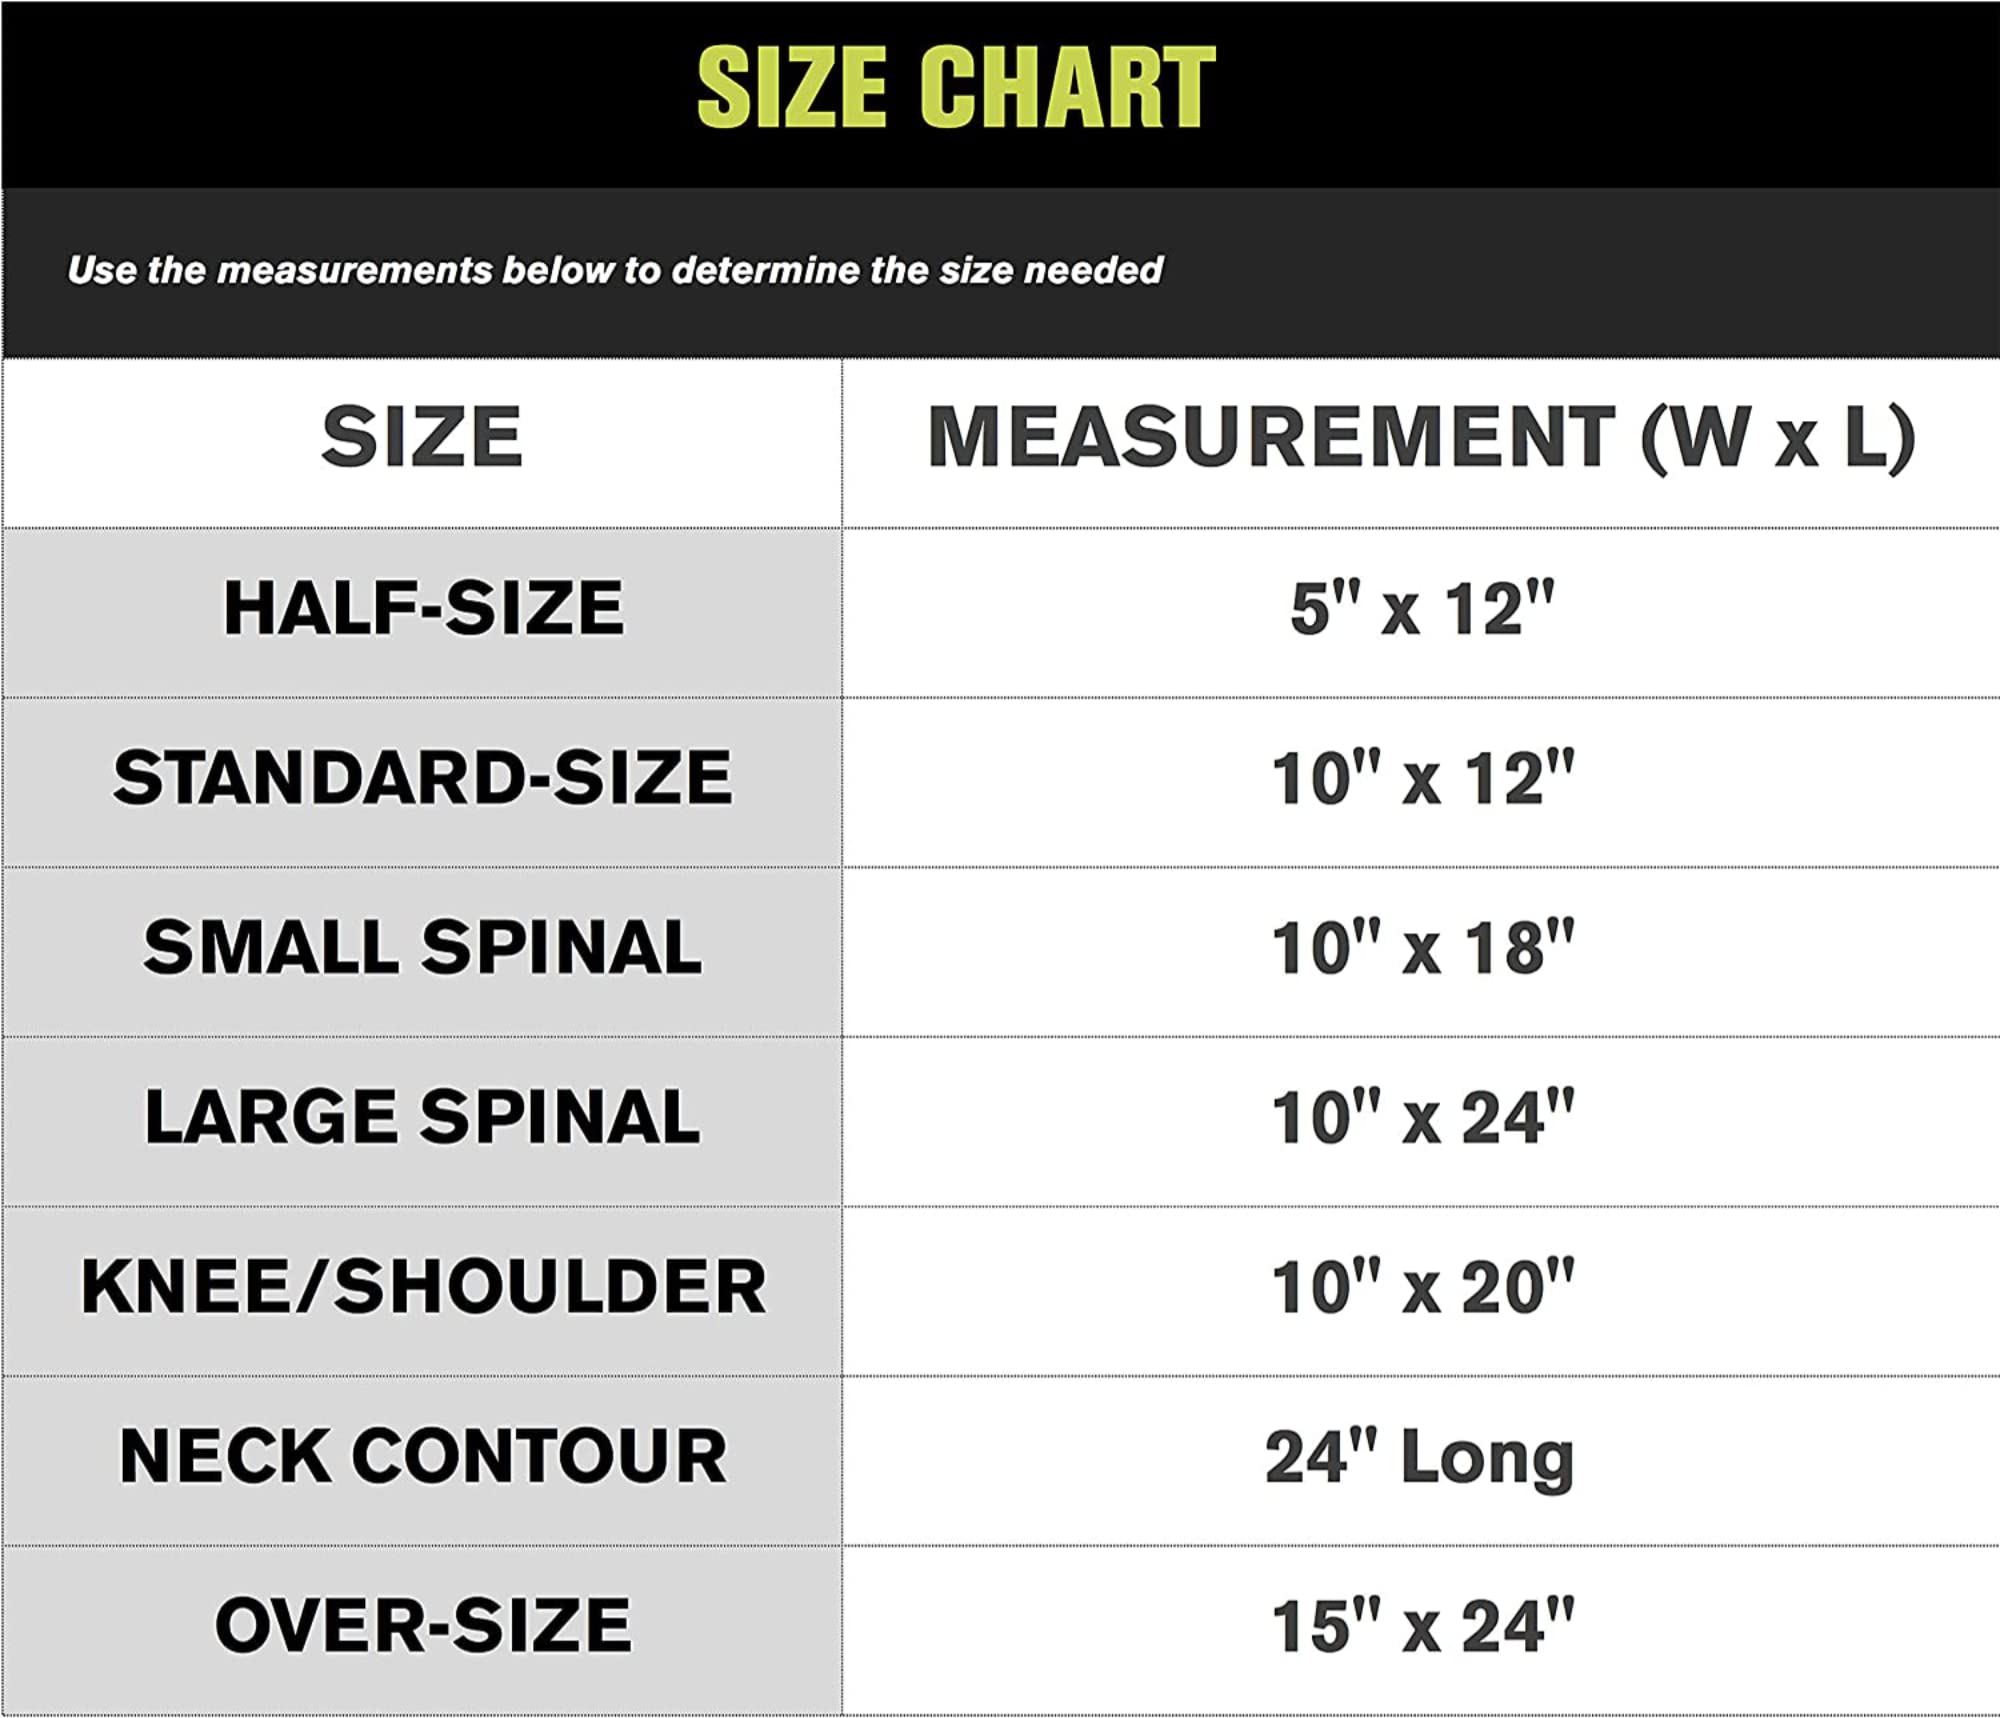Image resolution: width=2000 pixels, height=1718 pixels.
Task: Click the 10" x 20" measurement cell
Action: pyautogui.click(x=1422, y=1286)
